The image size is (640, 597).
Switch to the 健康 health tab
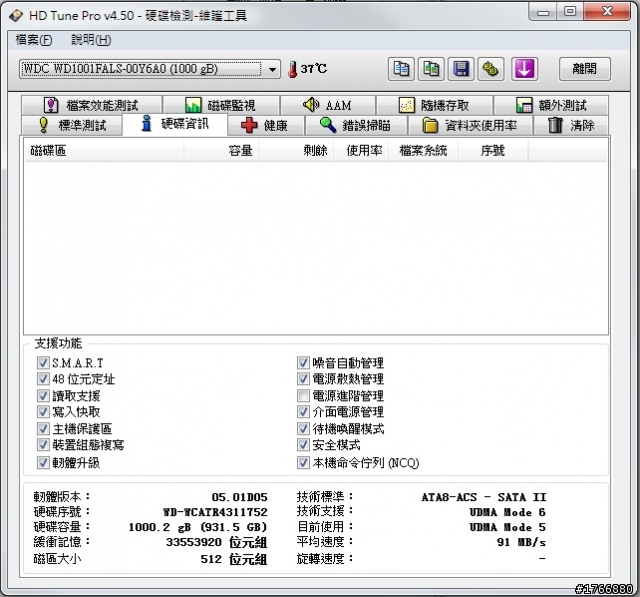pyautogui.click(x=266, y=125)
